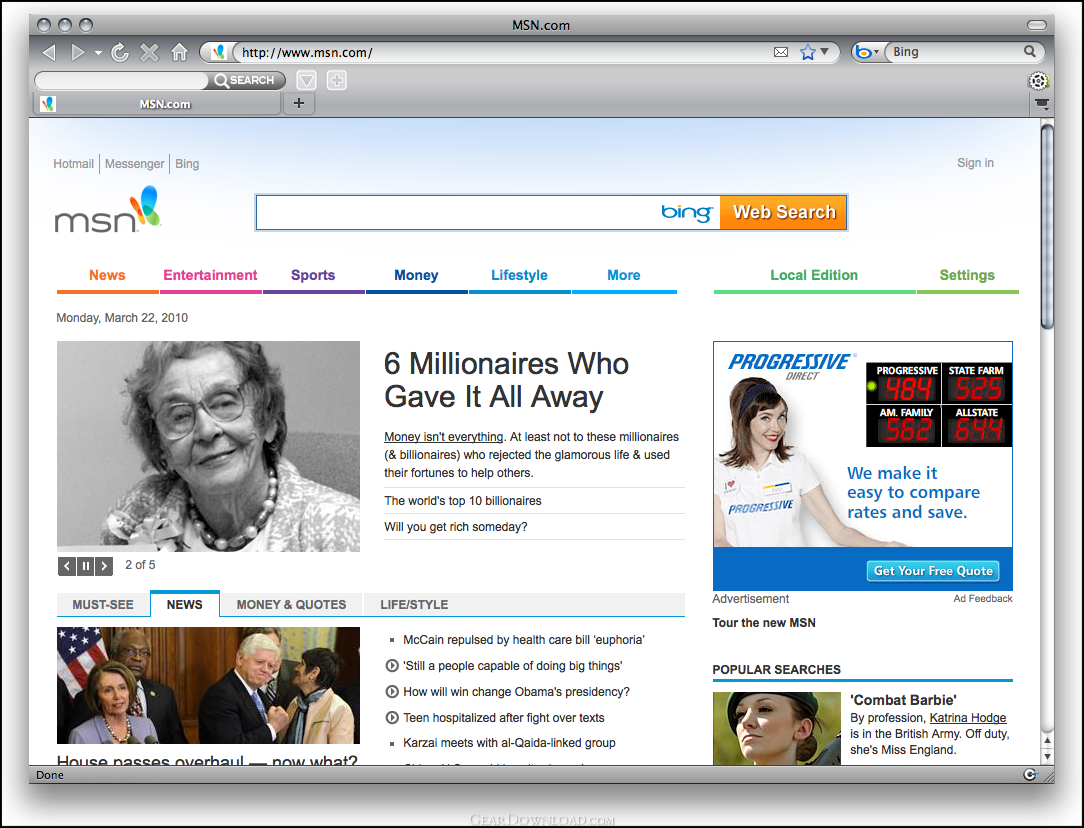Open Local Edition menu

(814, 275)
